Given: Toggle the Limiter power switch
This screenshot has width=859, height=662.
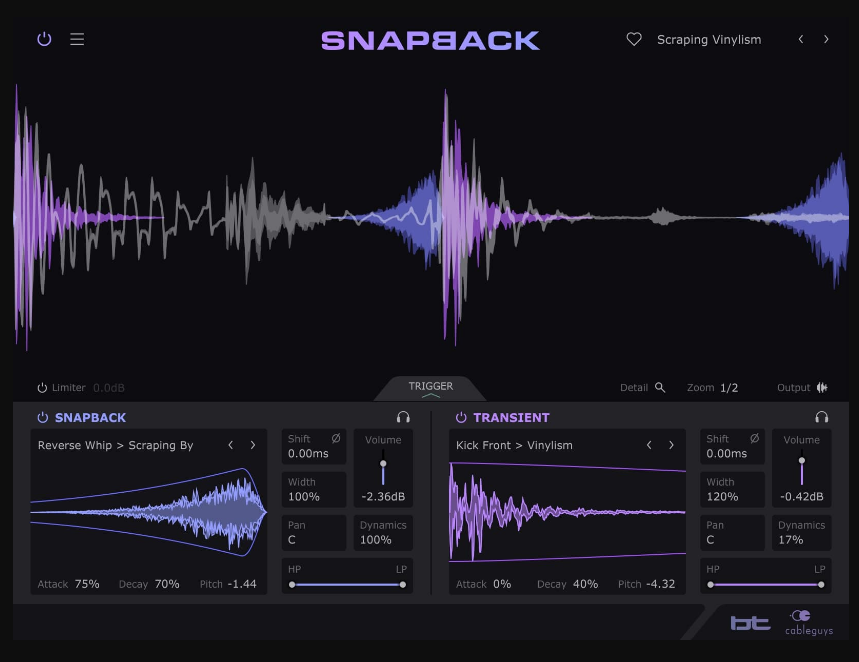Looking at the screenshot, I should coord(42,388).
